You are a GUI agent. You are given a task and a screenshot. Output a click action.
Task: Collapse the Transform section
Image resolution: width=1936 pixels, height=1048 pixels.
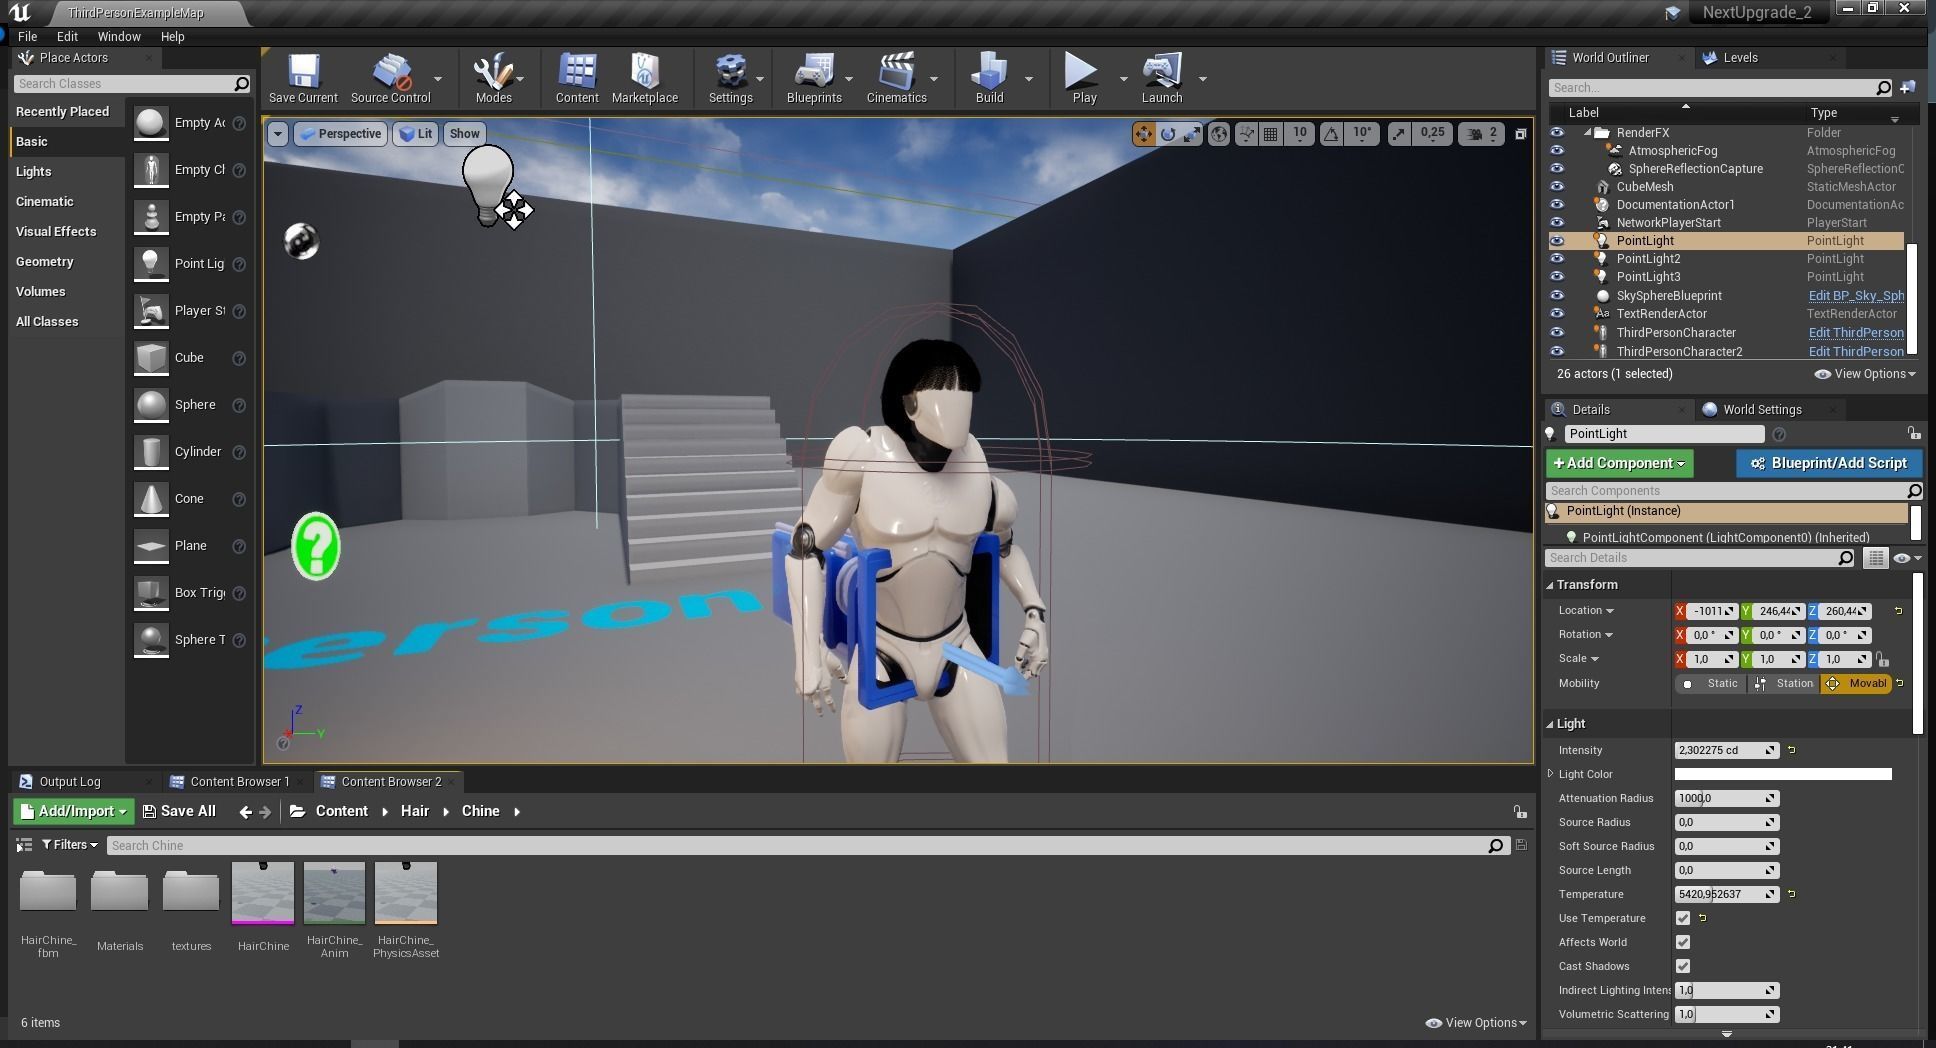(x=1551, y=585)
